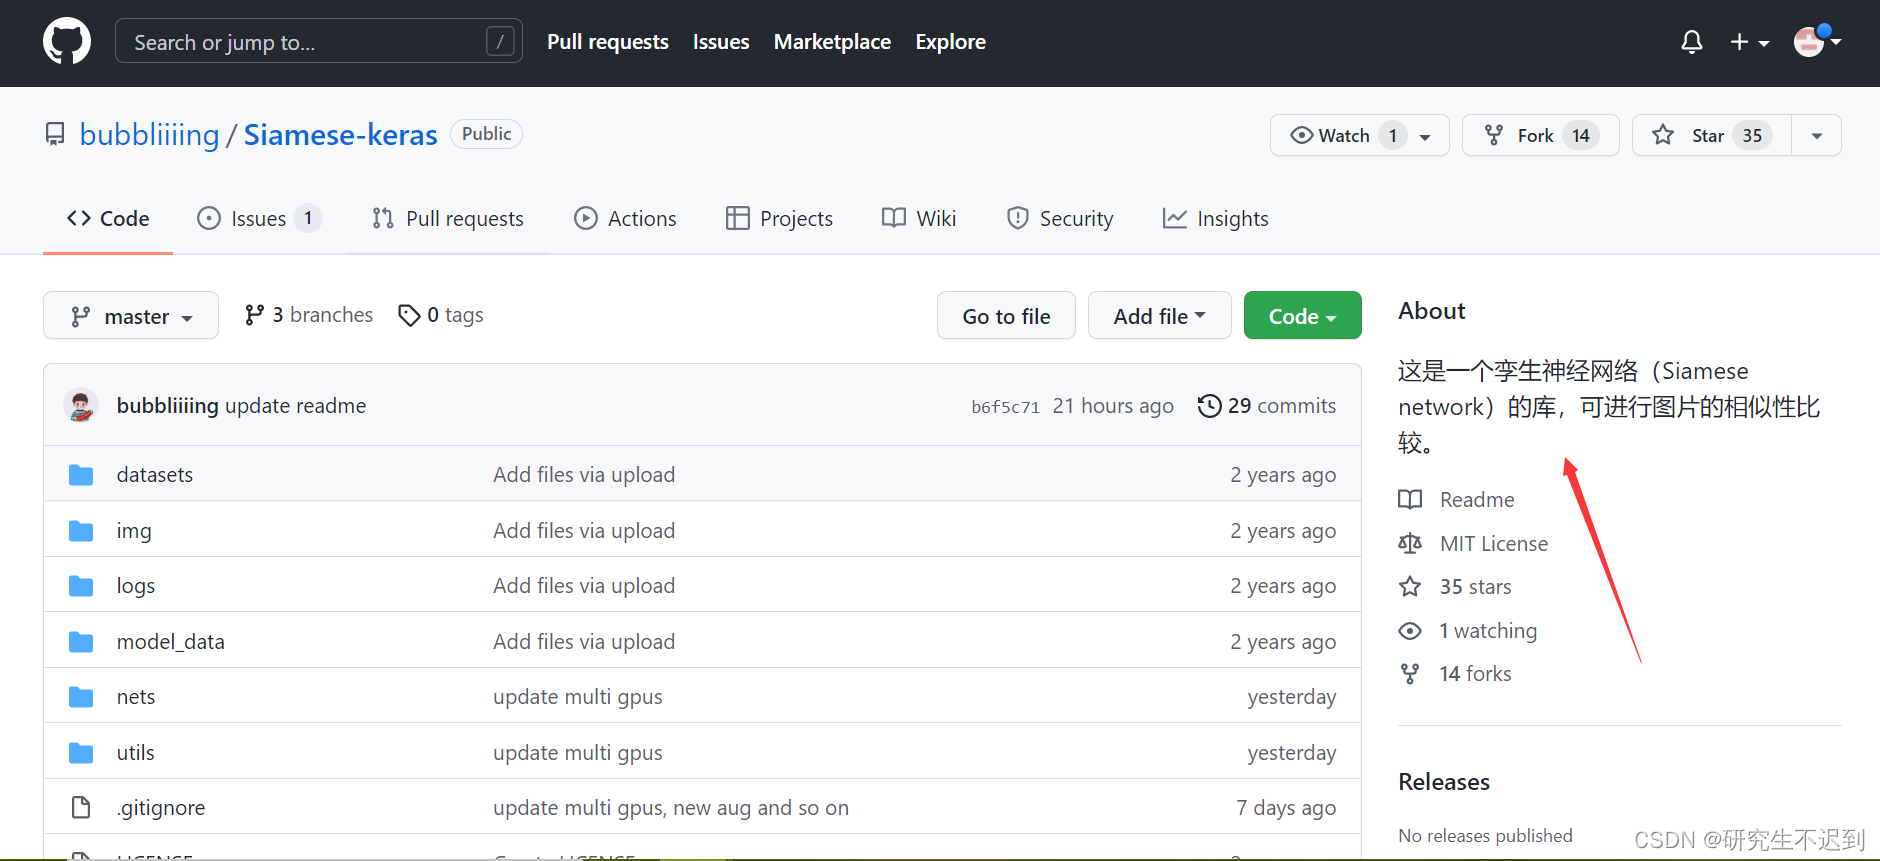
Task: Open the Insights tab
Action: coord(1215,218)
